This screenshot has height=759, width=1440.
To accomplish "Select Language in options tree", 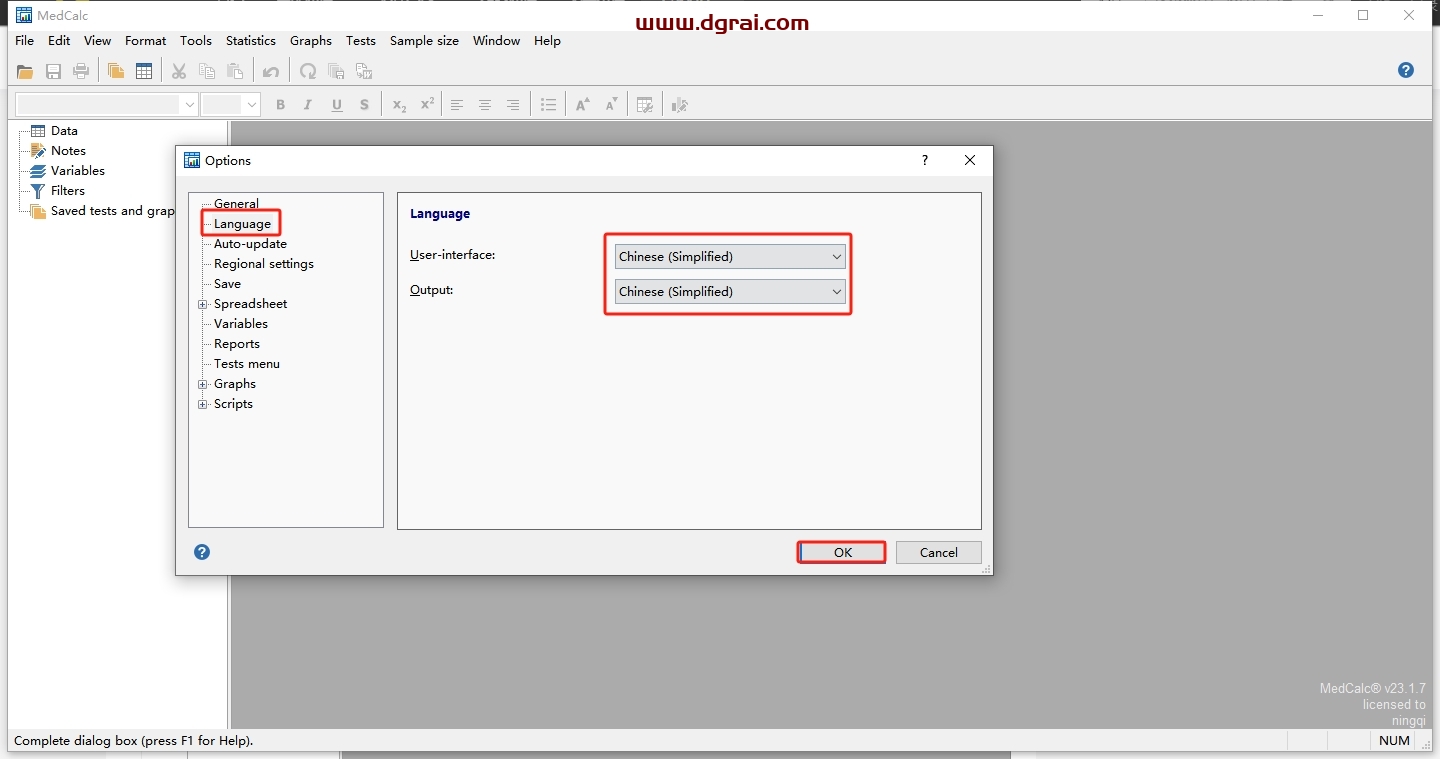I will pyautogui.click(x=242, y=224).
